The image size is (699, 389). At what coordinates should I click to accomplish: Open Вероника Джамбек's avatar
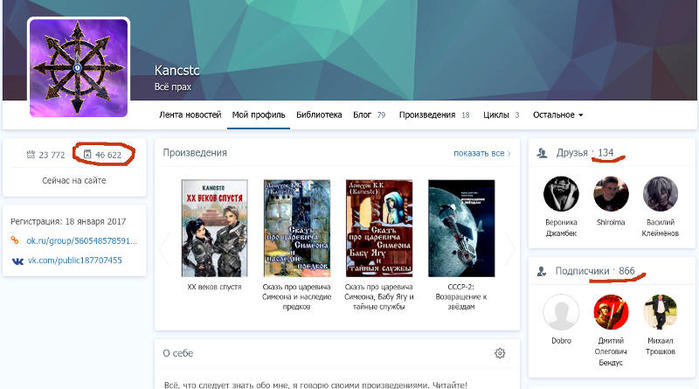click(x=561, y=194)
